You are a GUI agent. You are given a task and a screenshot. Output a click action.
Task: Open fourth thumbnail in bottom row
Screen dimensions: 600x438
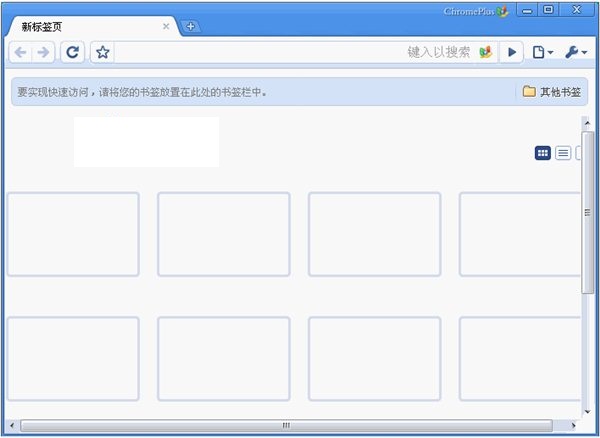pos(520,359)
